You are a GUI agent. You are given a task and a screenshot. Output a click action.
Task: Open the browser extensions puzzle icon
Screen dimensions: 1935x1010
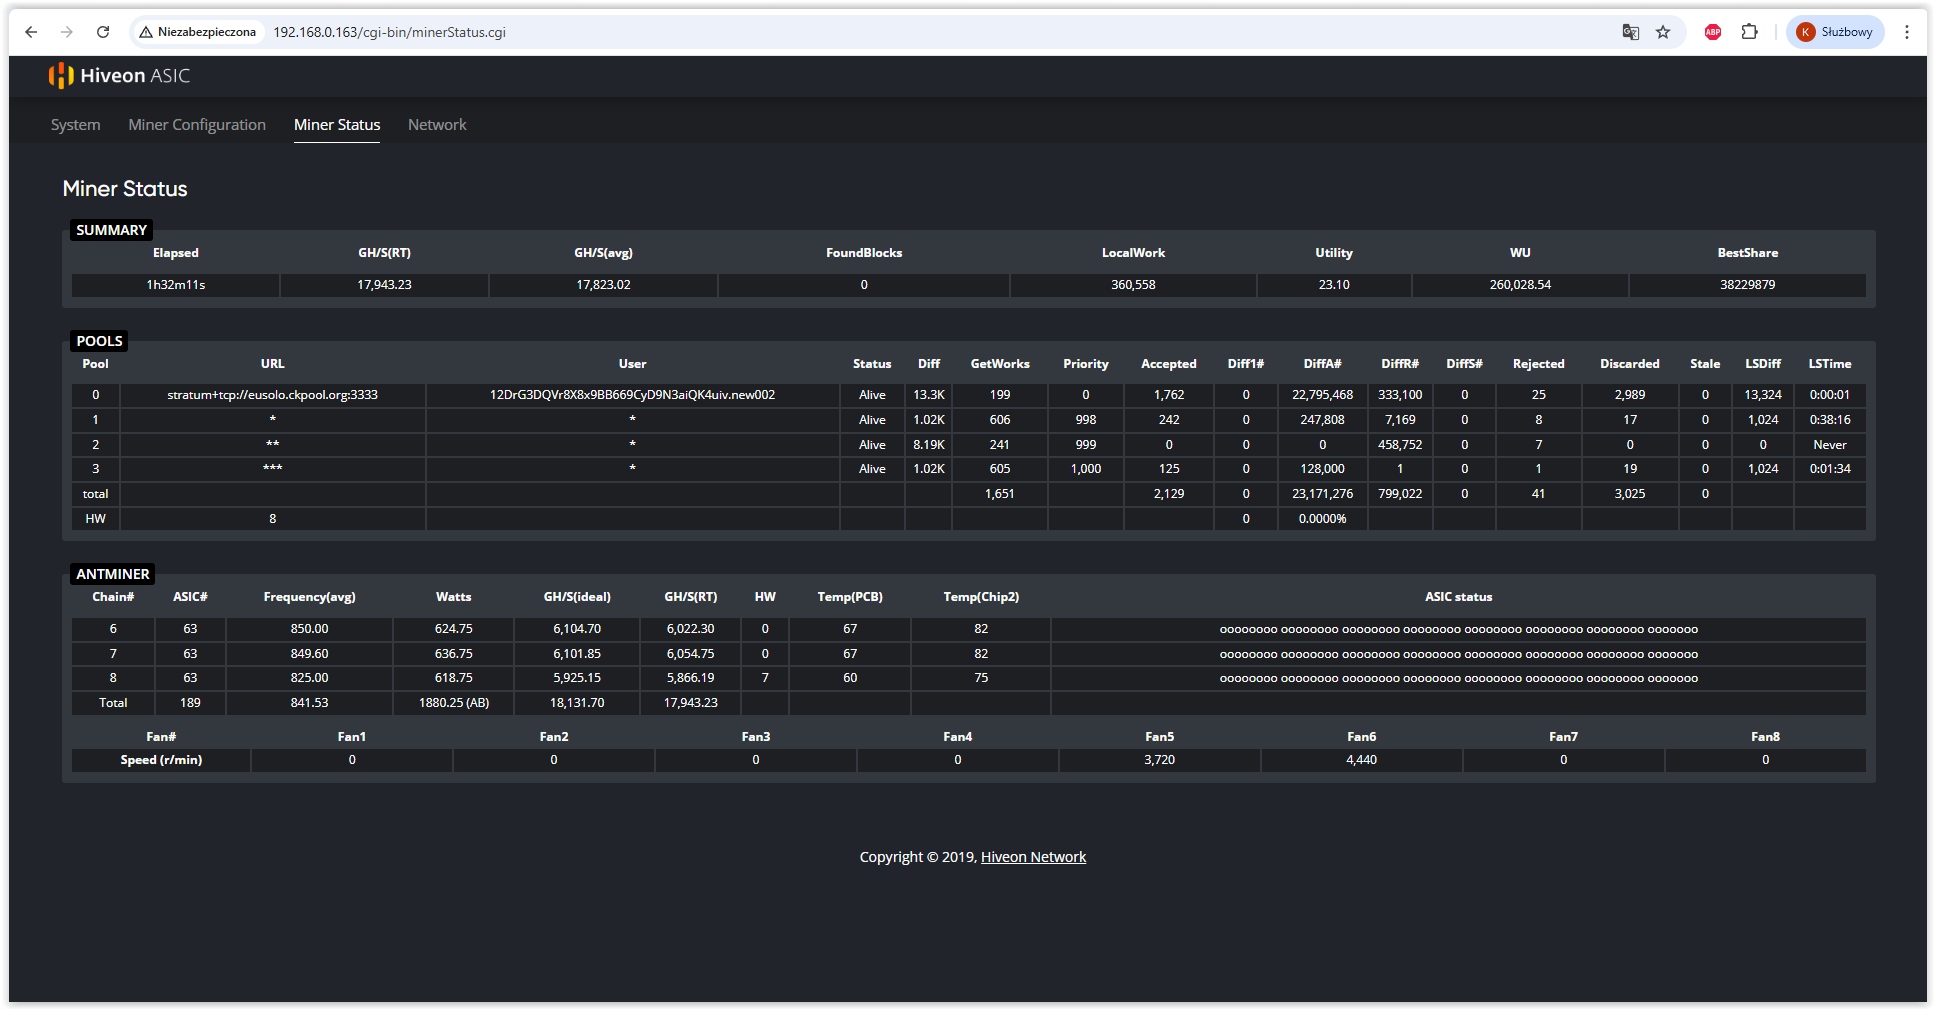tap(1749, 32)
